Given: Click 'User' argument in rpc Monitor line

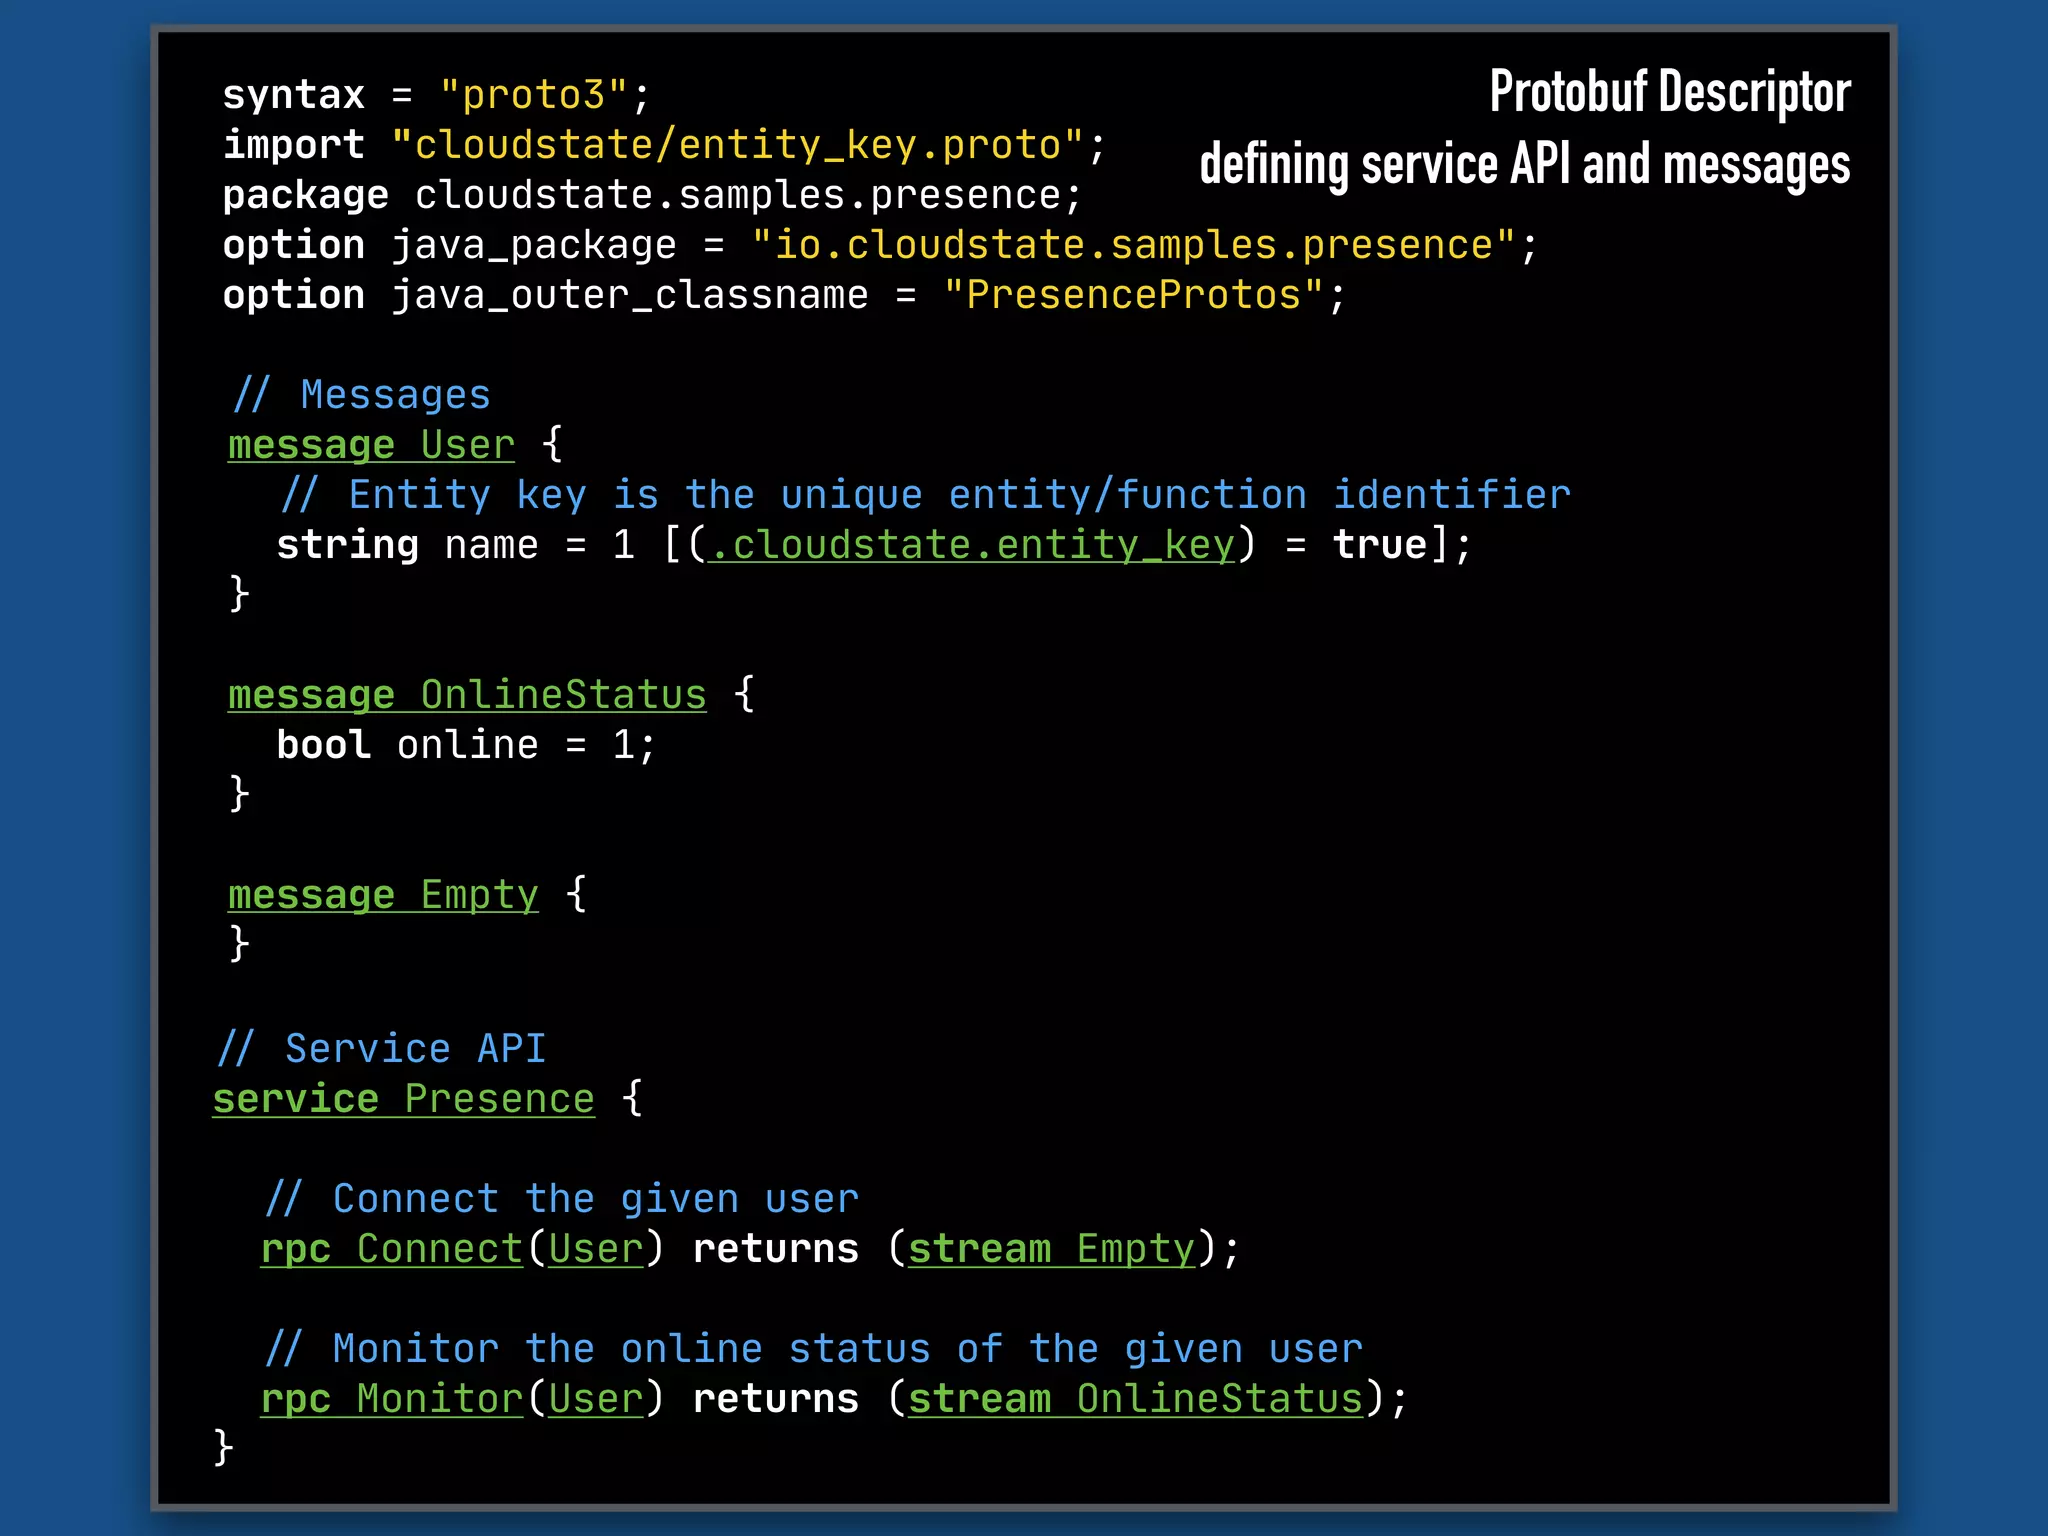Looking at the screenshot, I should 596,1399.
